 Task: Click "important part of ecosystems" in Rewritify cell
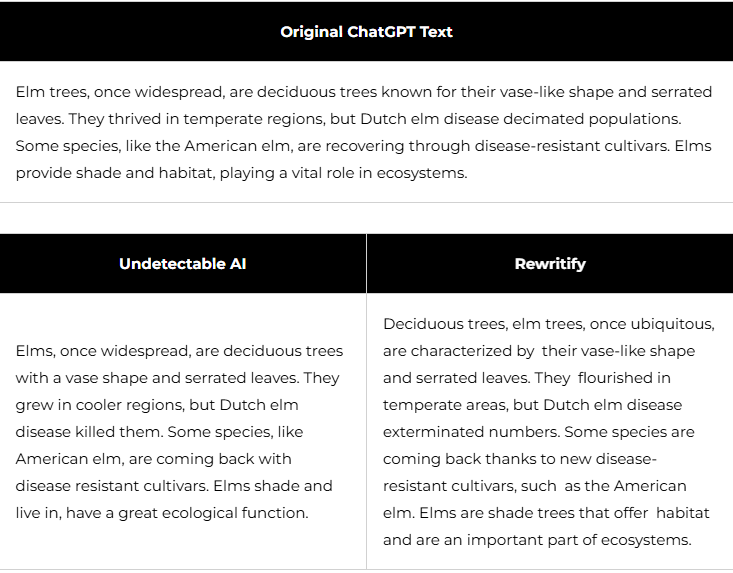coord(578,540)
